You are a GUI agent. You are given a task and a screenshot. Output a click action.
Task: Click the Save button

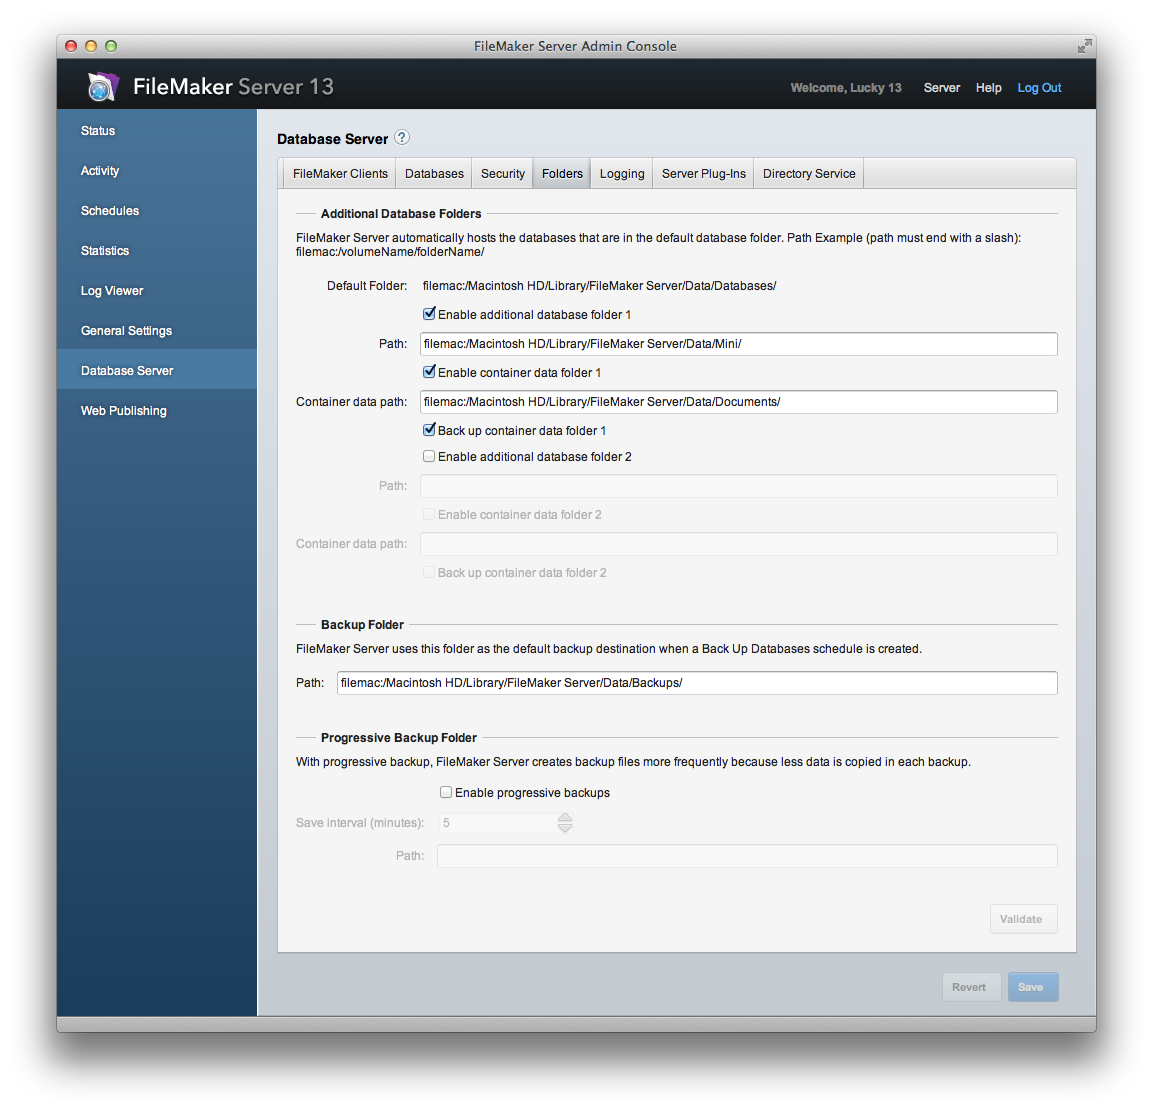[x=1033, y=986]
